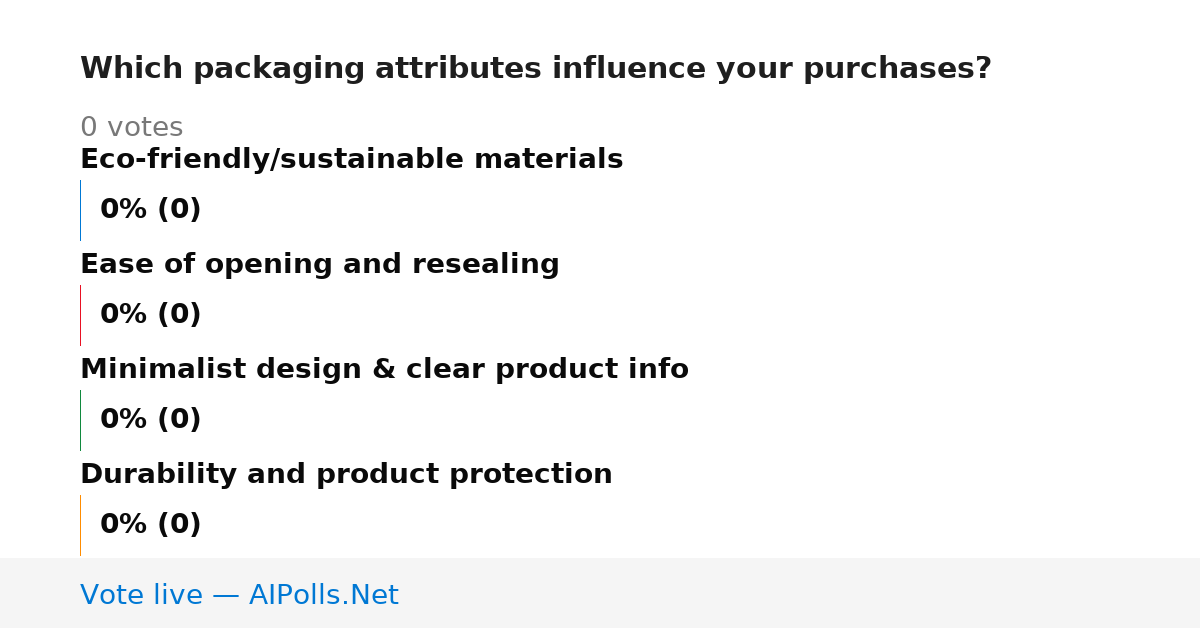Click the red bar under Ease of opening
This screenshot has width=1200, height=628.
point(80,315)
